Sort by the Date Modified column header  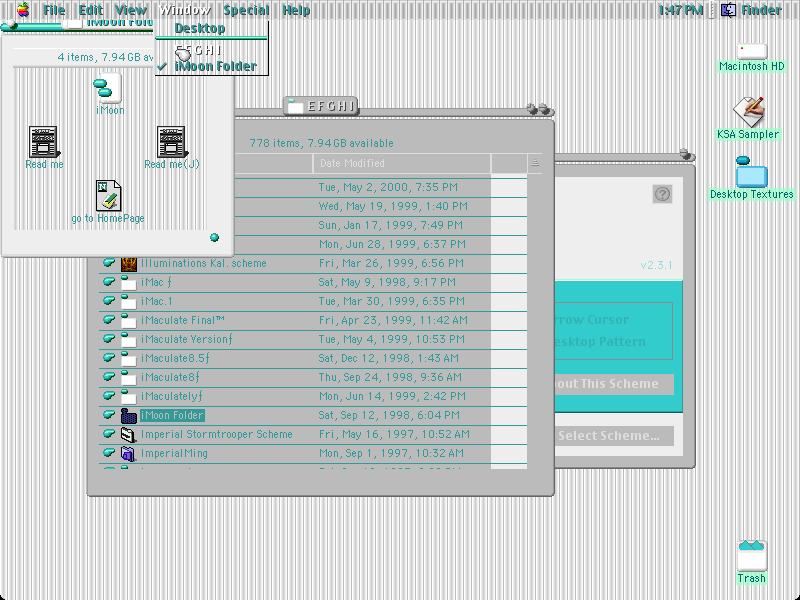click(x=402, y=163)
